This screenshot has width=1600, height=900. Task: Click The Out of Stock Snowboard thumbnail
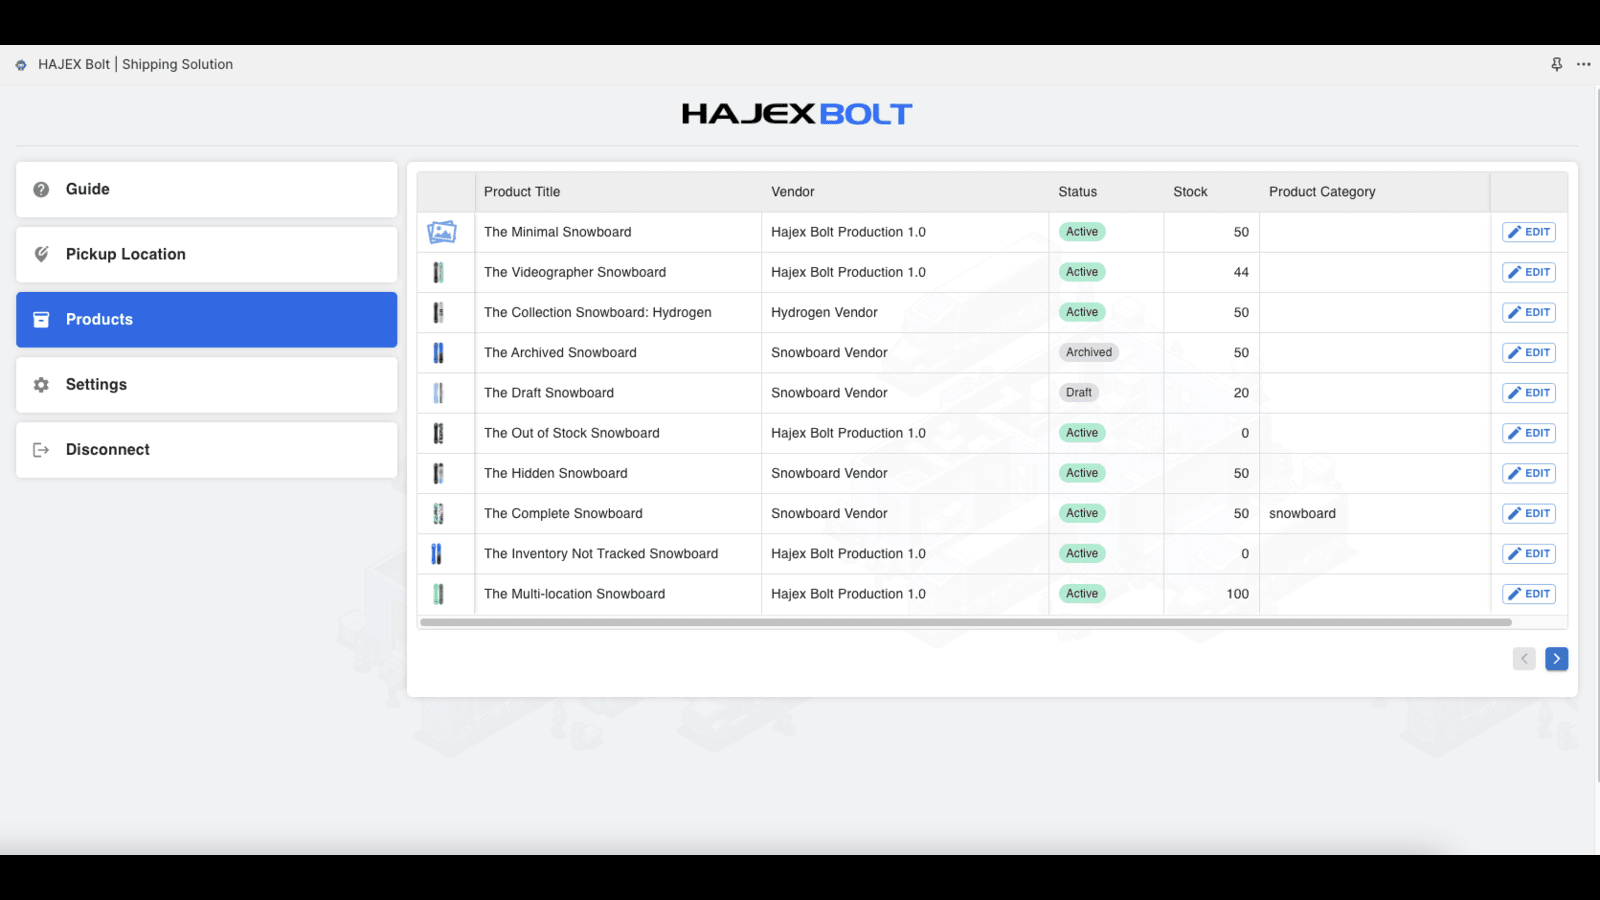point(438,433)
